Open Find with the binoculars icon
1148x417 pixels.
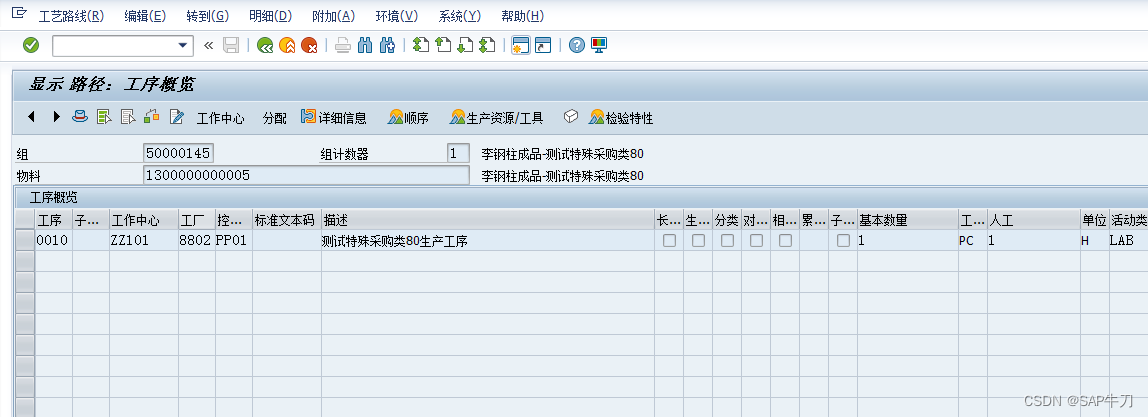tap(365, 45)
